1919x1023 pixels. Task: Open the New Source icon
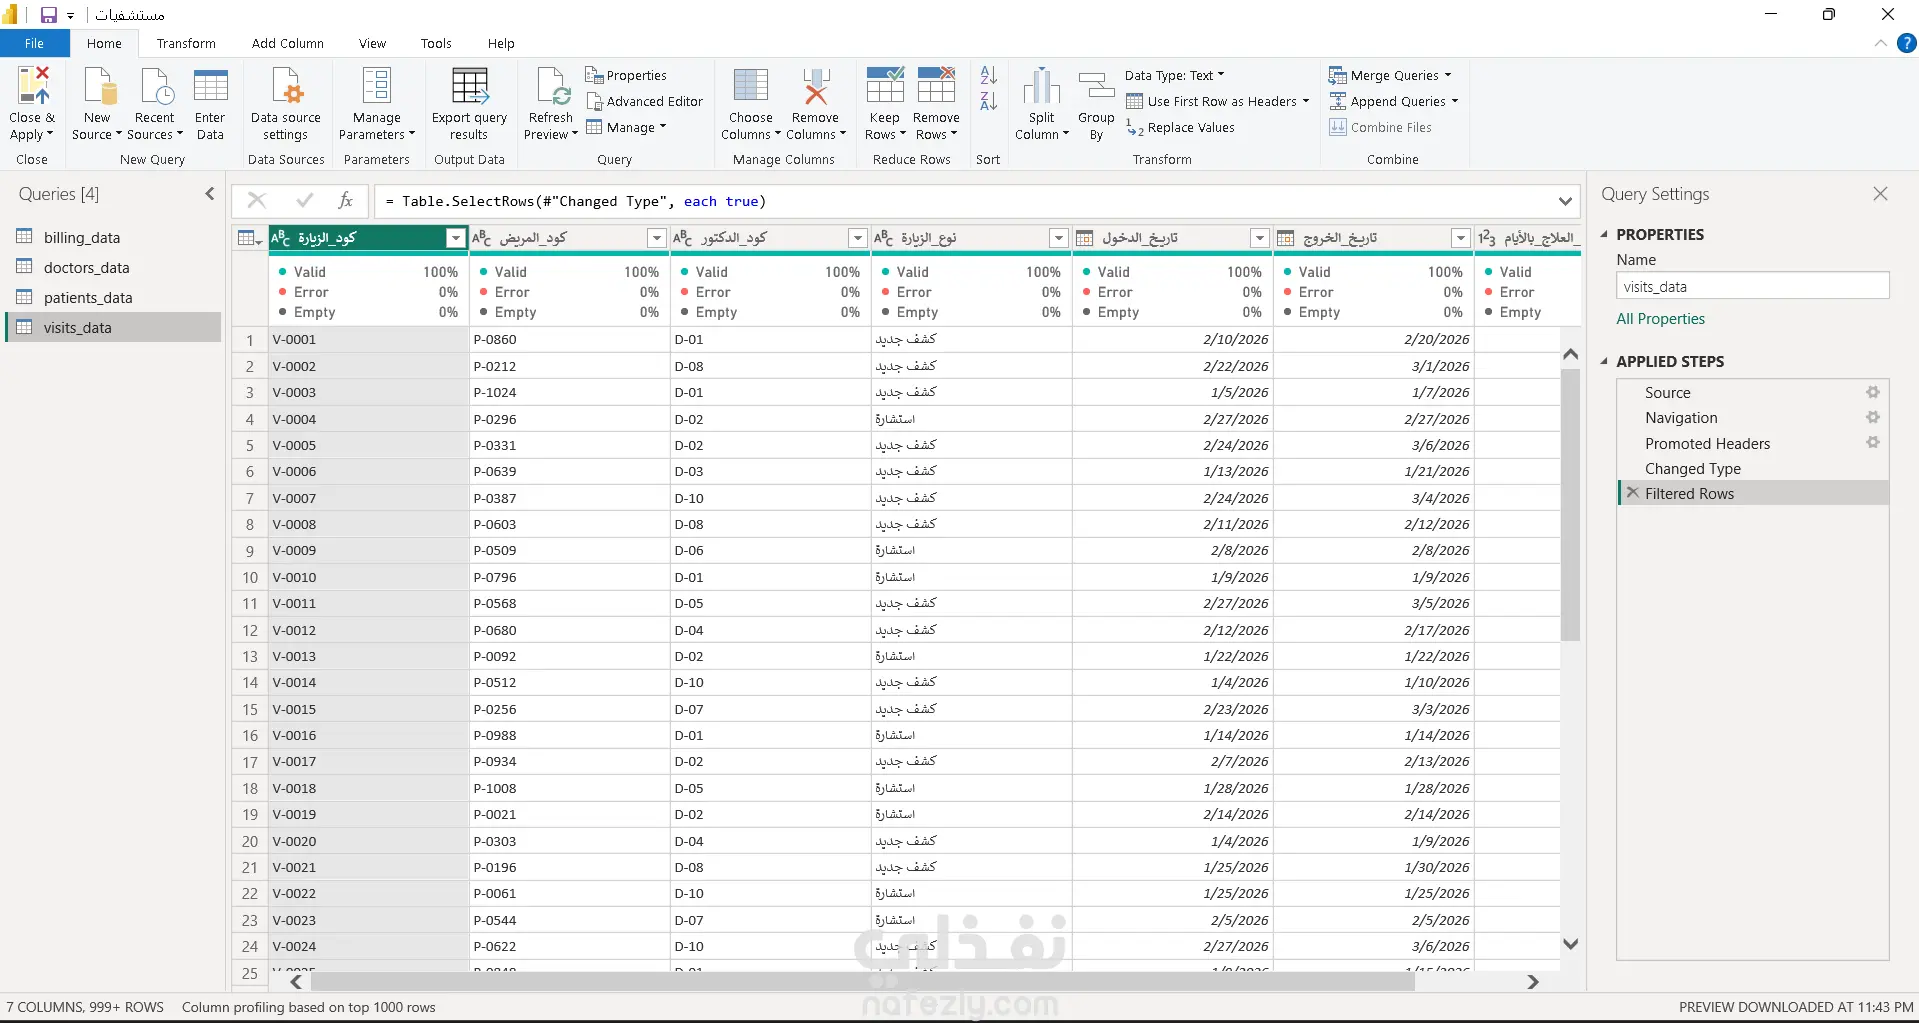(98, 86)
